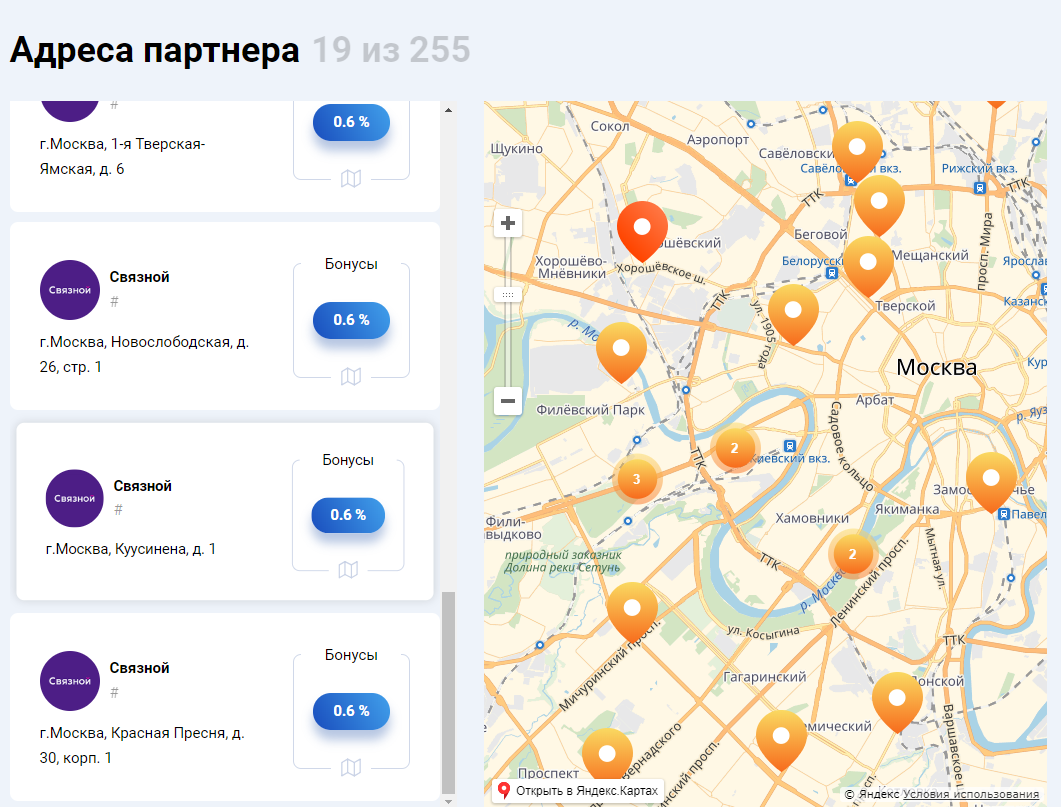1061x807 pixels.
Task: Click the Рижский вокзал station icon
Action: click(980, 188)
